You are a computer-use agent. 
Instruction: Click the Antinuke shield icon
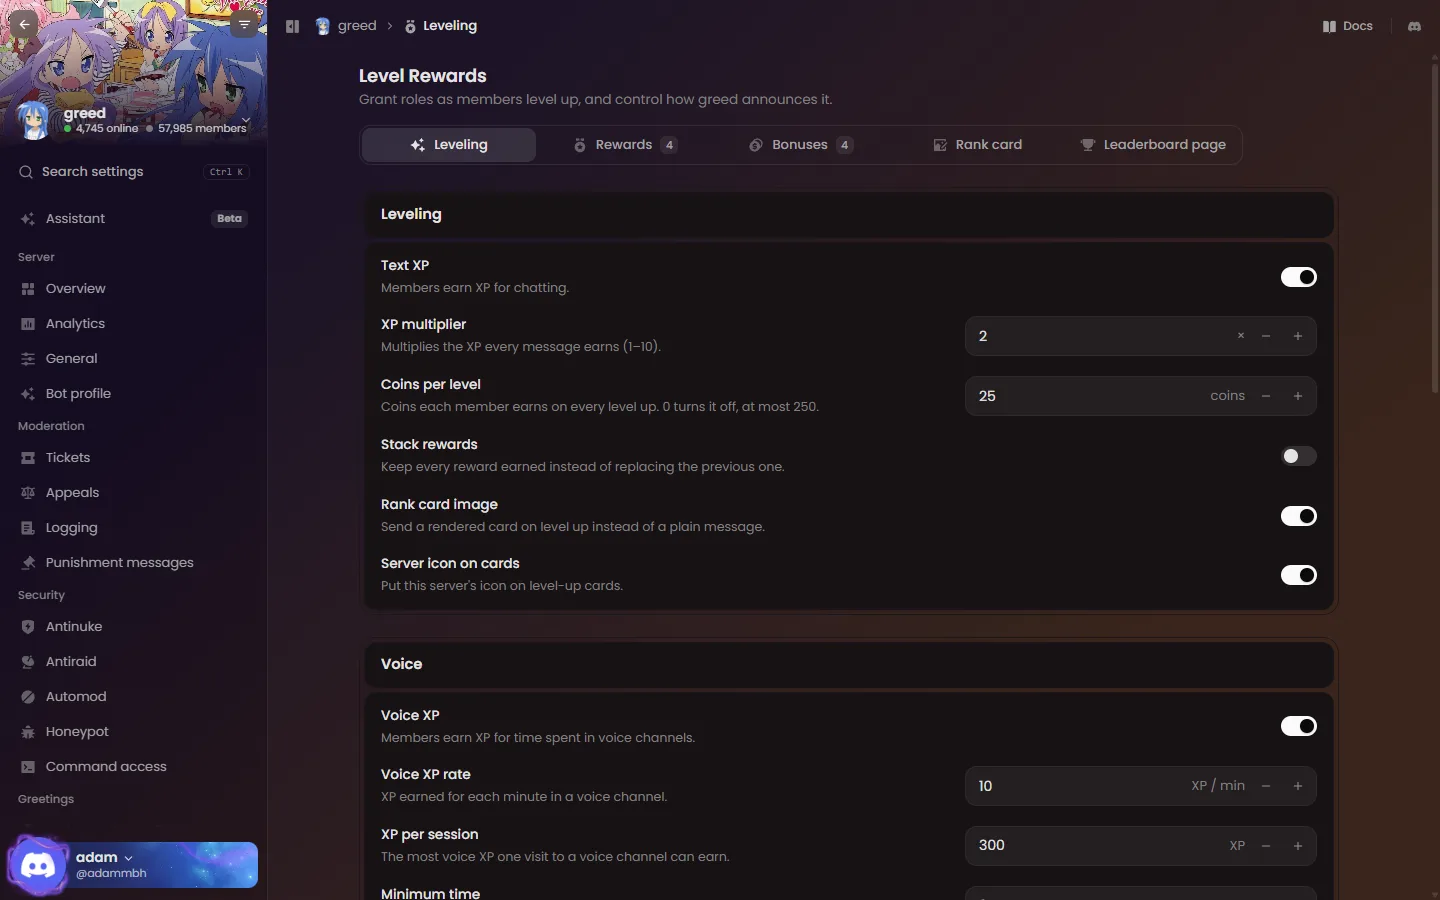click(28, 627)
